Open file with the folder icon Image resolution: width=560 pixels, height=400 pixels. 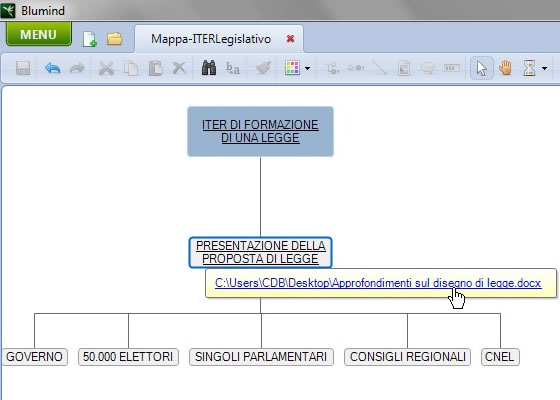click(x=115, y=39)
